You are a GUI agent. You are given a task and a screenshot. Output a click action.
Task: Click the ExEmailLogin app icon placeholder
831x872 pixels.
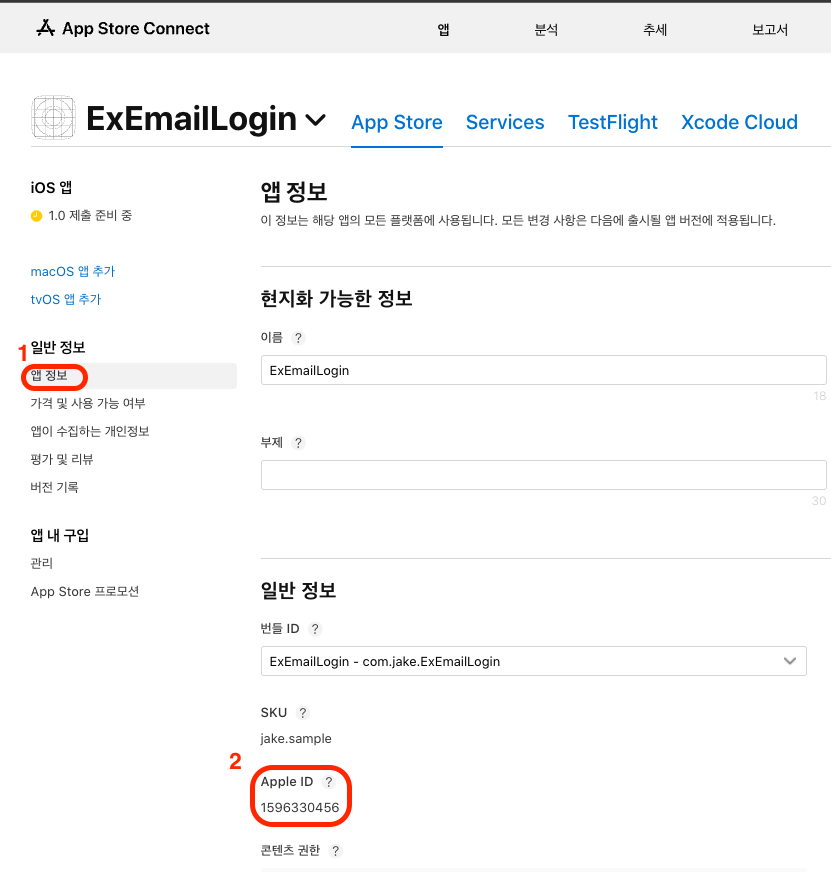[x=53, y=117]
